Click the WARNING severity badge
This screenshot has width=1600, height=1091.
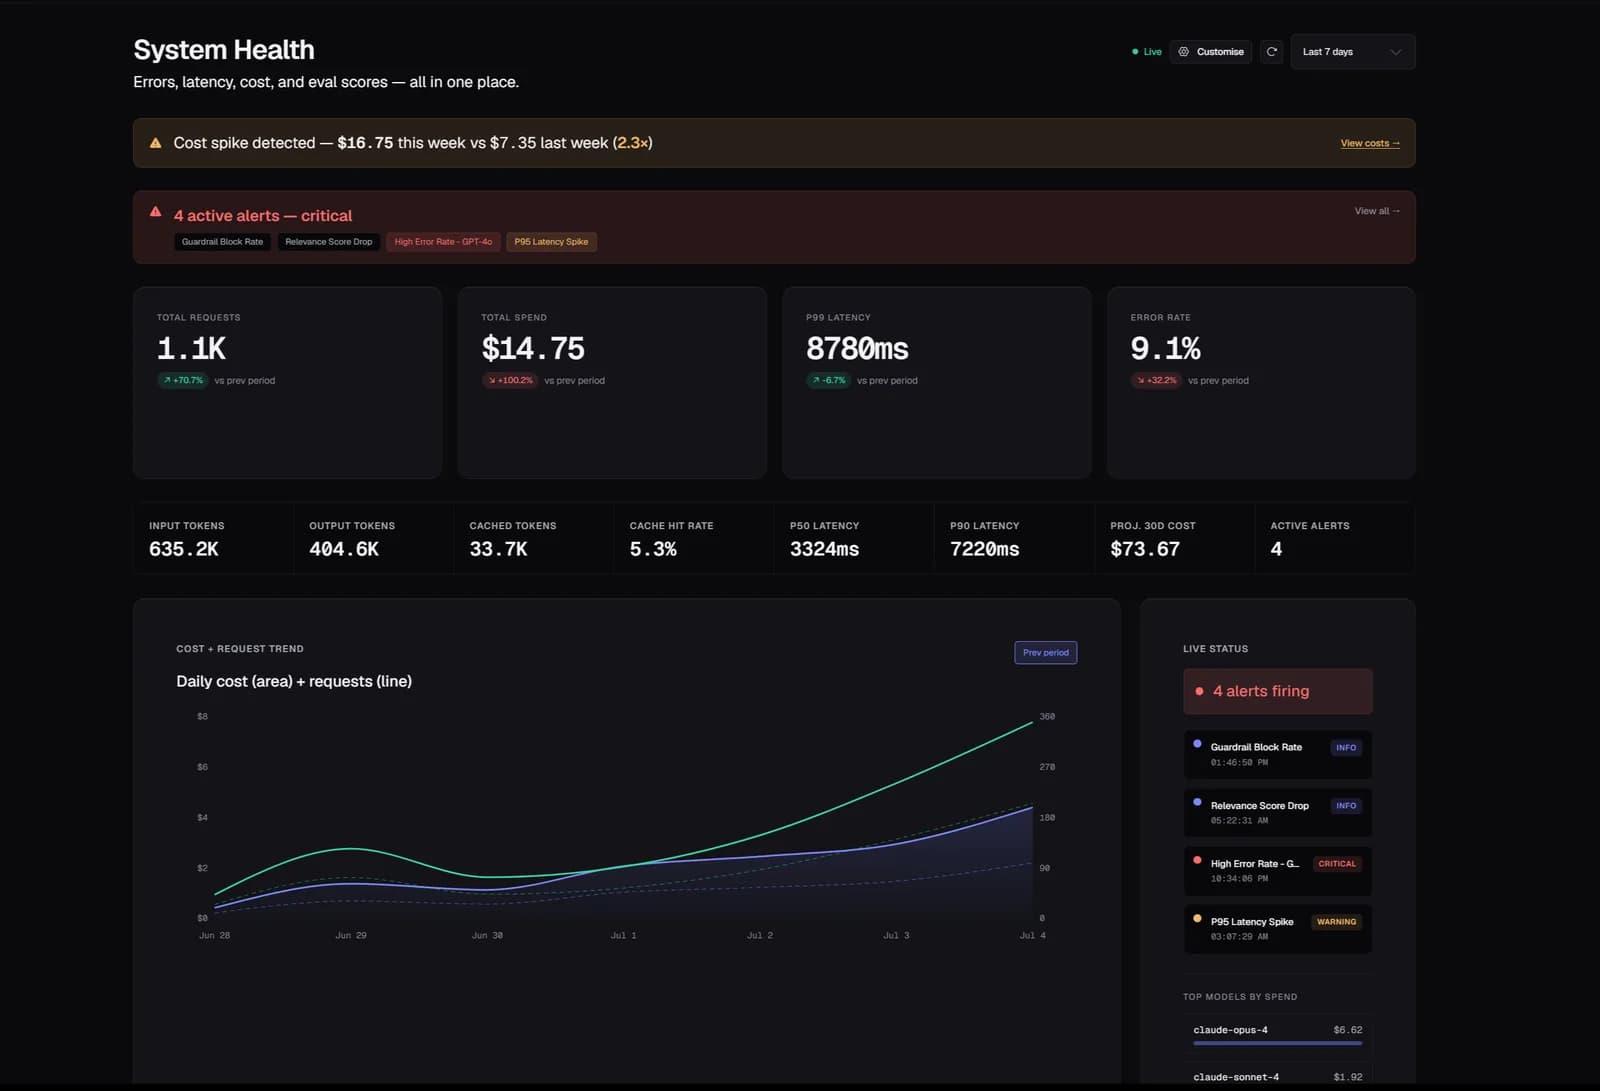pyautogui.click(x=1337, y=922)
